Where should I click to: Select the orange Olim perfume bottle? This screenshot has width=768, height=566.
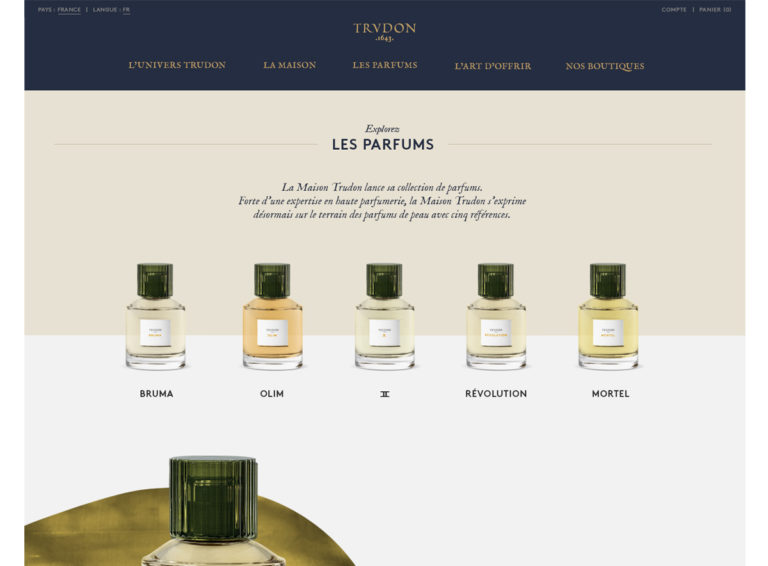(272, 316)
